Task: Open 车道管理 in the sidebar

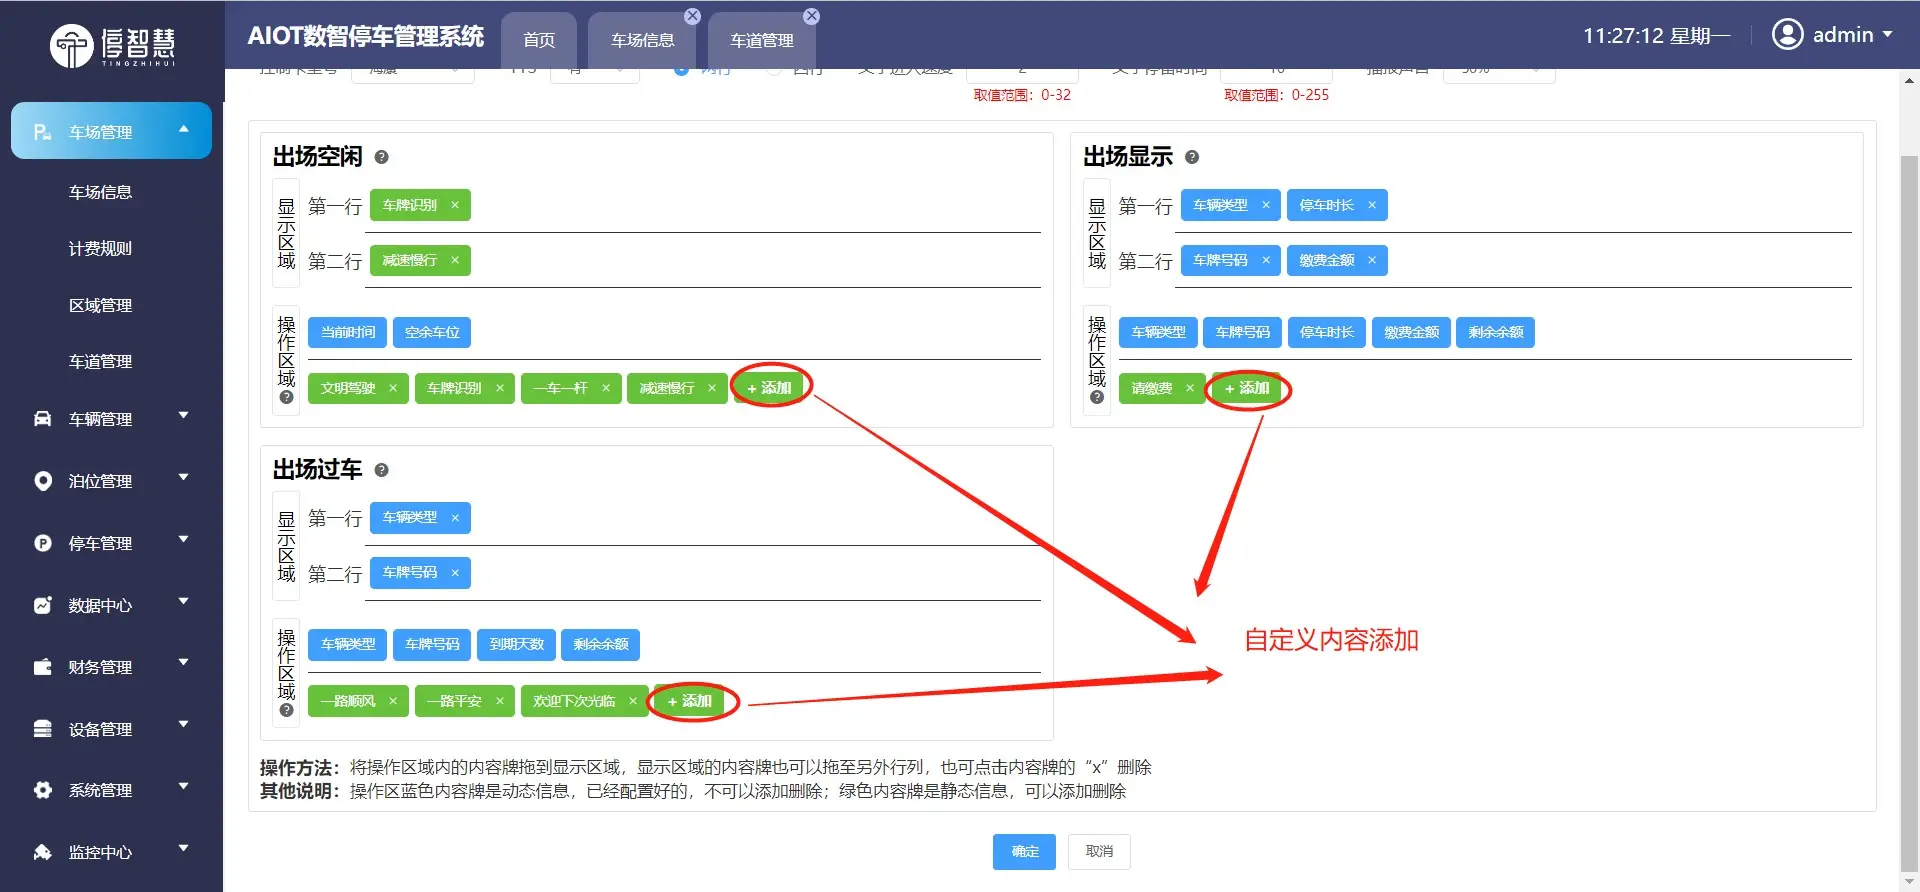Action: pos(100,361)
